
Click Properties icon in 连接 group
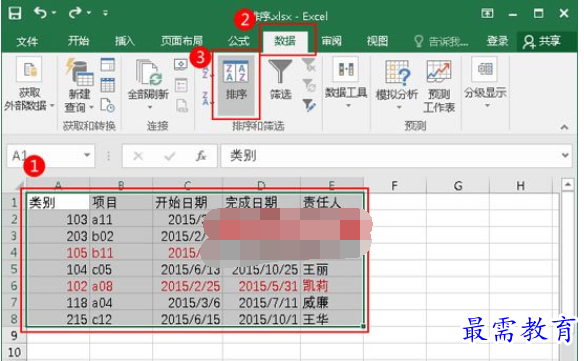tap(181, 85)
